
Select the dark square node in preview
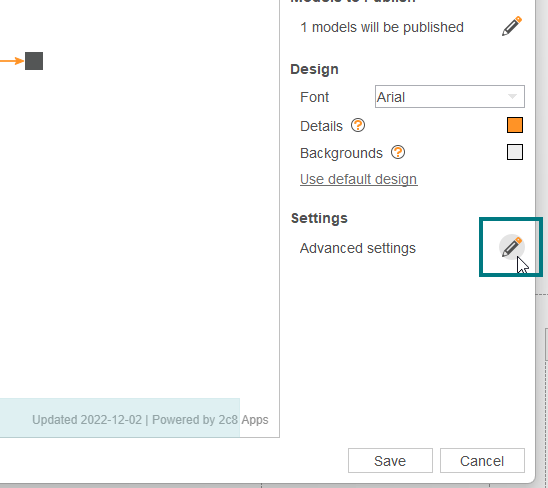click(x=34, y=61)
